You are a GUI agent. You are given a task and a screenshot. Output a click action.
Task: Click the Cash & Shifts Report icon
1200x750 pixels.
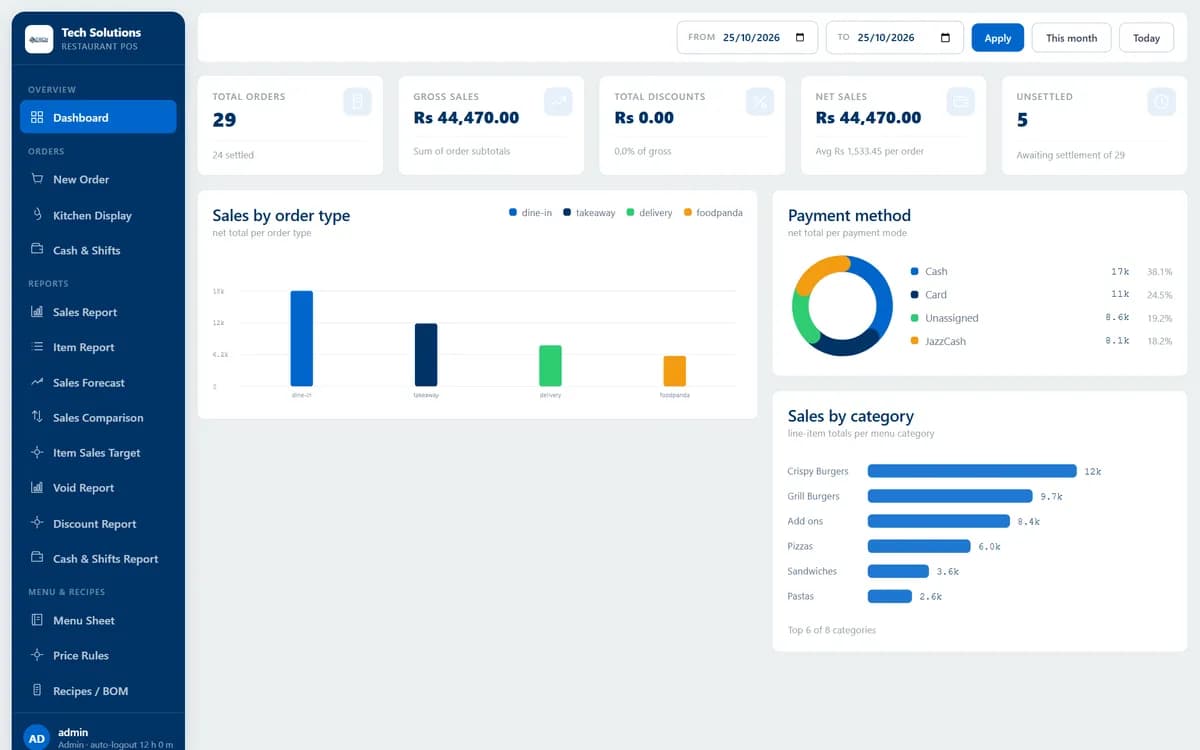(37, 558)
